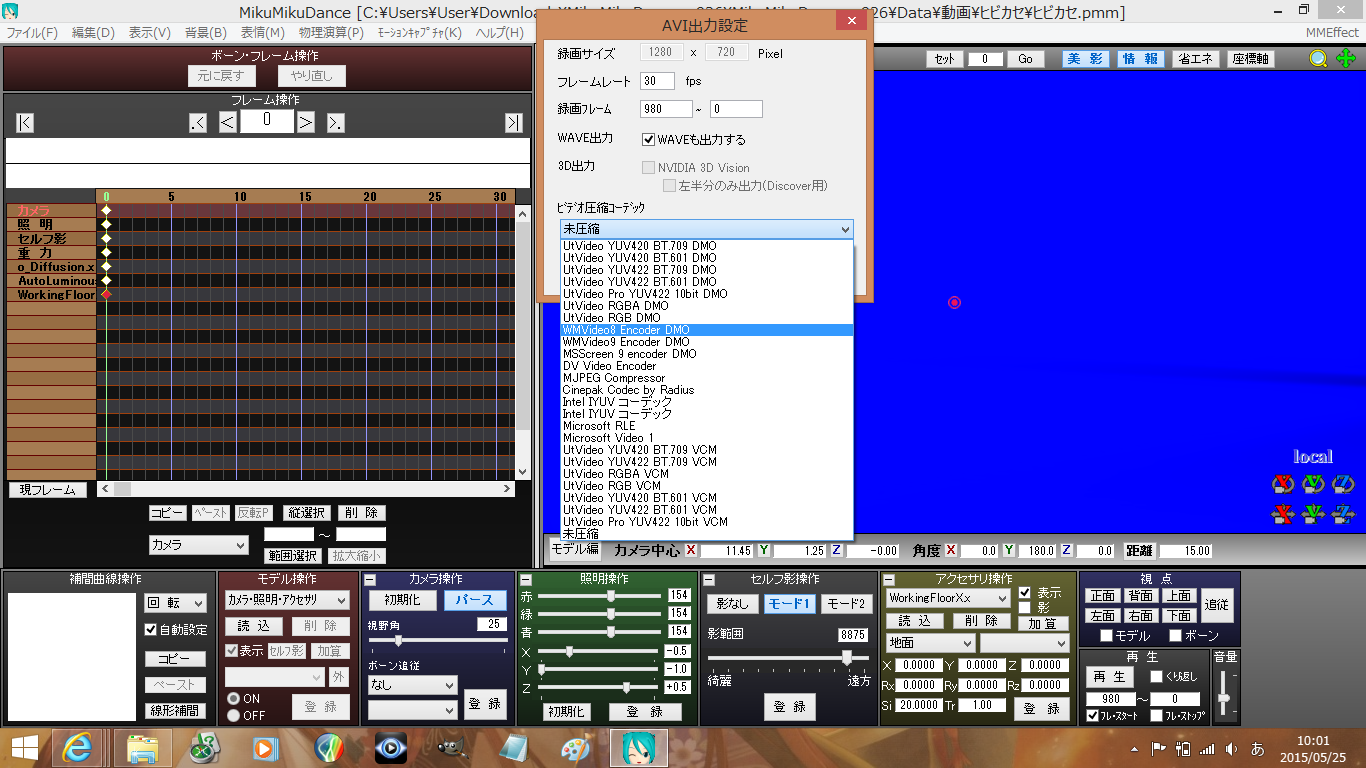
Task: Click the 座標軸 button in viewport toolbar
Action: click(x=1249, y=59)
